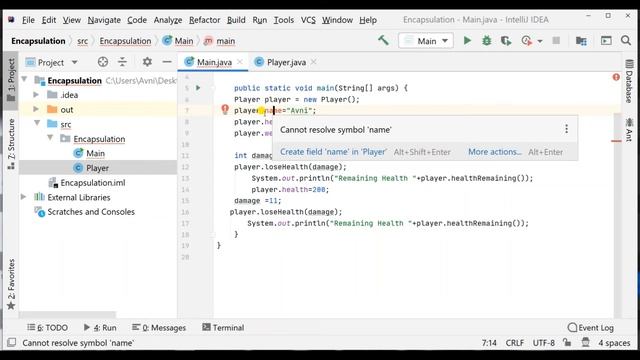Click the error bulb on line 7
640x360 pixels.
pyautogui.click(x=225, y=109)
